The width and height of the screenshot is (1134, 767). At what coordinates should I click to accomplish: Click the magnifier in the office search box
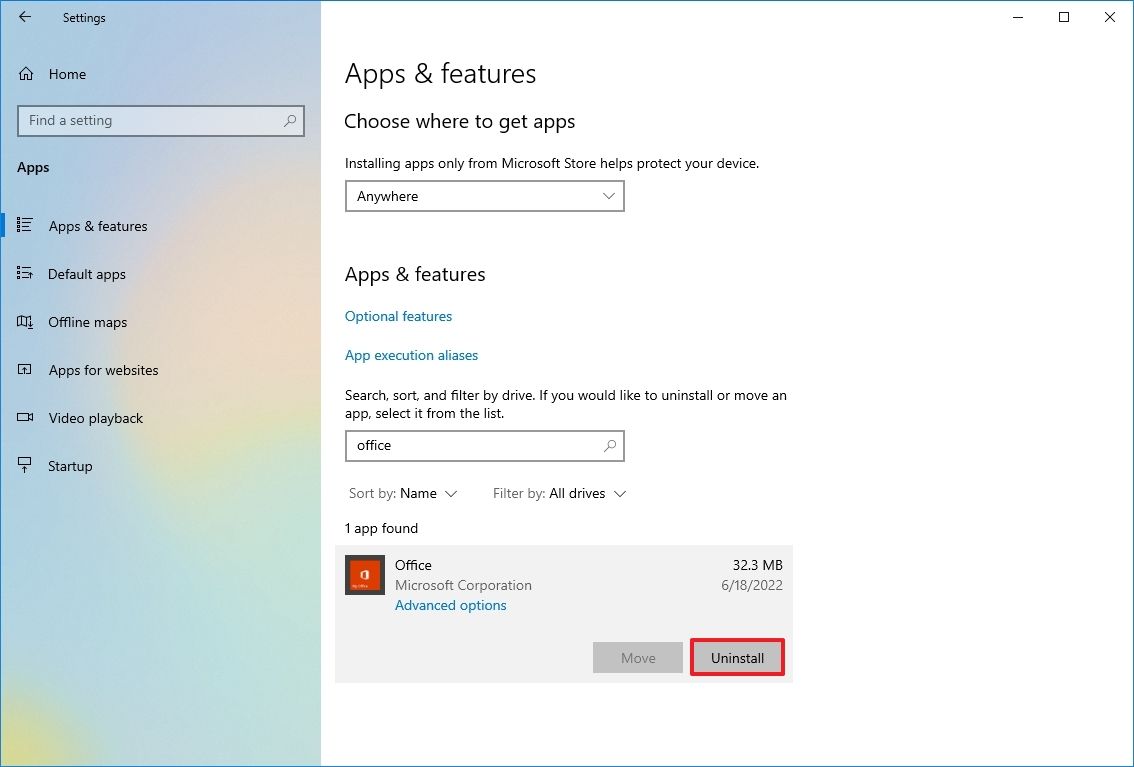[x=610, y=446]
